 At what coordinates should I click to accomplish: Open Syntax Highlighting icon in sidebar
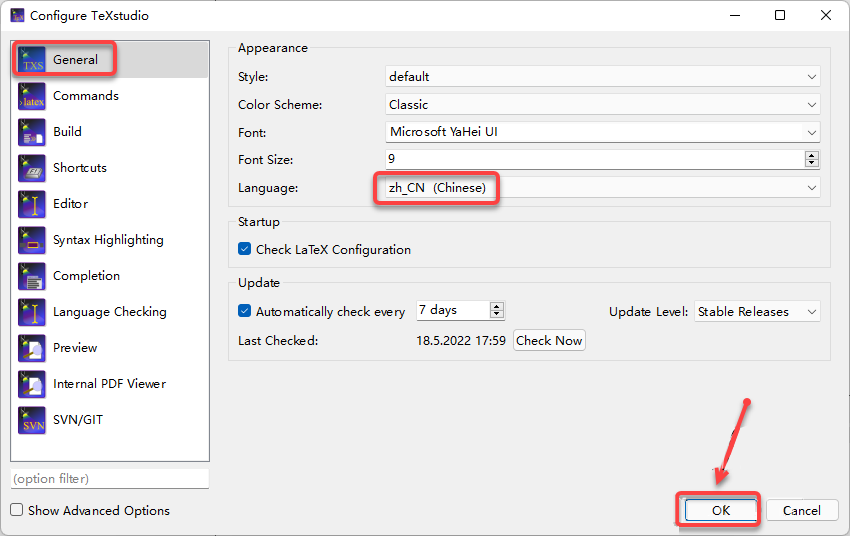[32, 240]
